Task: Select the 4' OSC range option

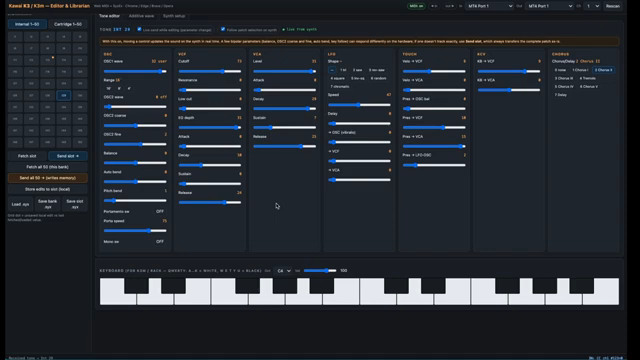Action: point(129,89)
